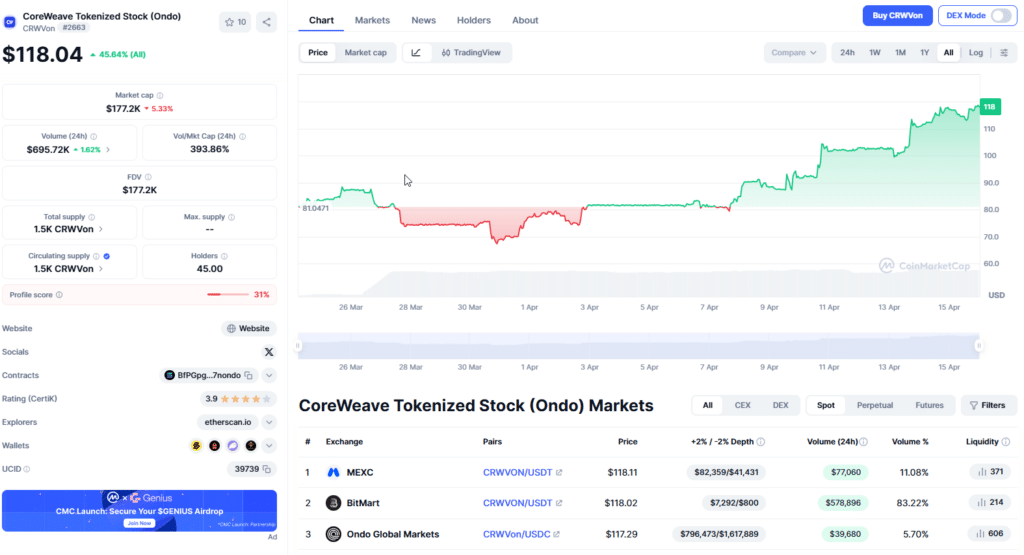Click the chart range slider left handle
Screen dimensions: 1024x555
coord(297,346)
